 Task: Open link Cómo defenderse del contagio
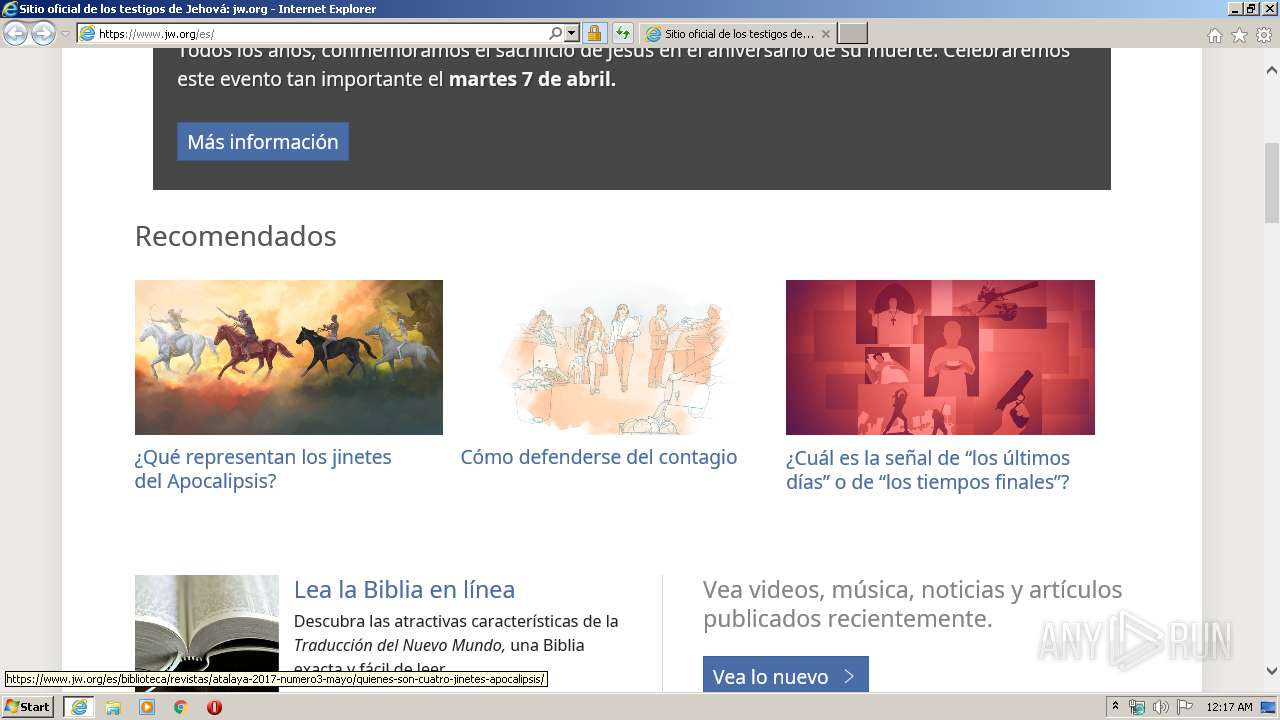(x=599, y=457)
